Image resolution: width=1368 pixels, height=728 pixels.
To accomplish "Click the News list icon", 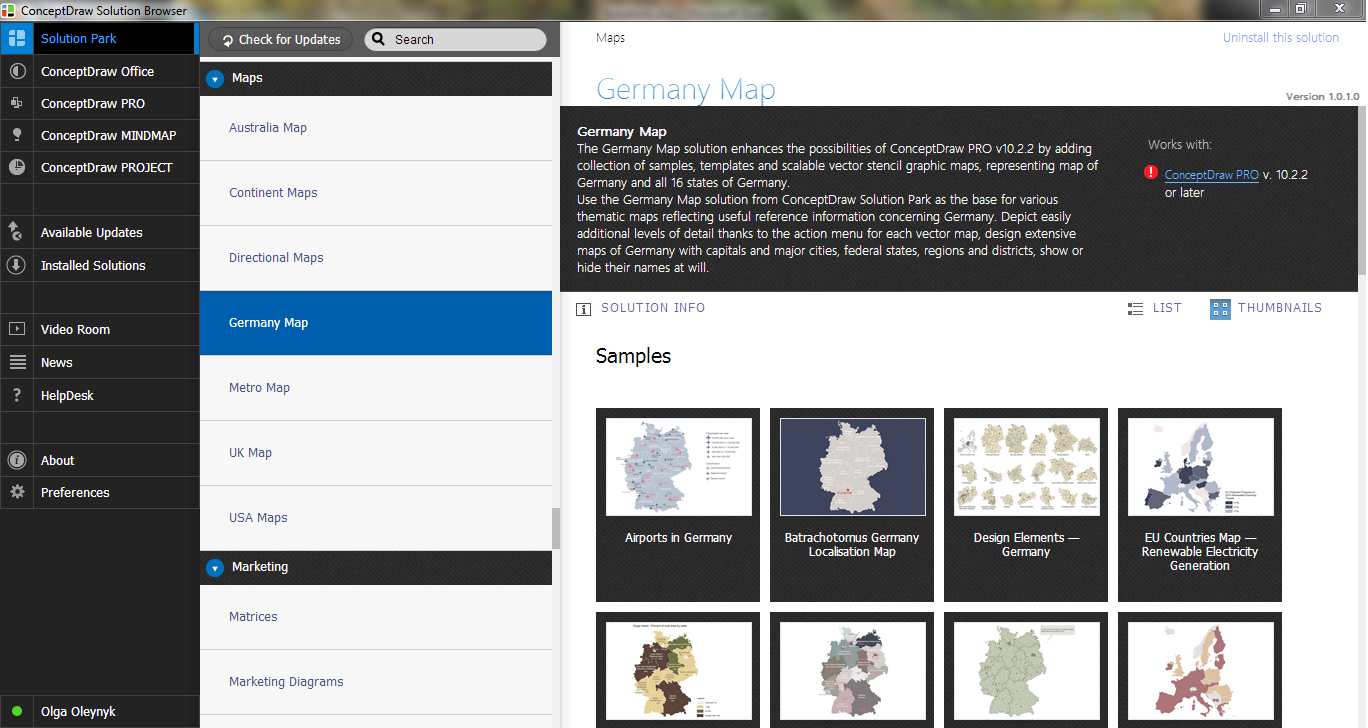I will [x=16, y=362].
